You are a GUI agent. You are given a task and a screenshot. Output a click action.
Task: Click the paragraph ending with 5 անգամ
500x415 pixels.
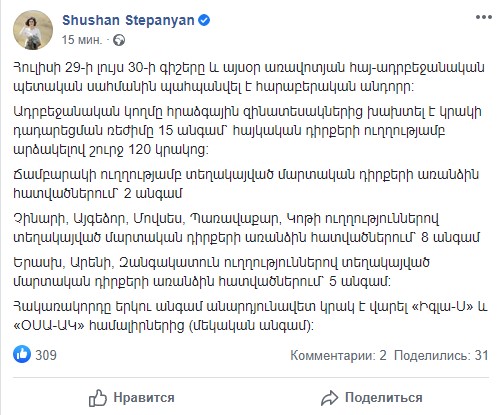click(x=221, y=272)
